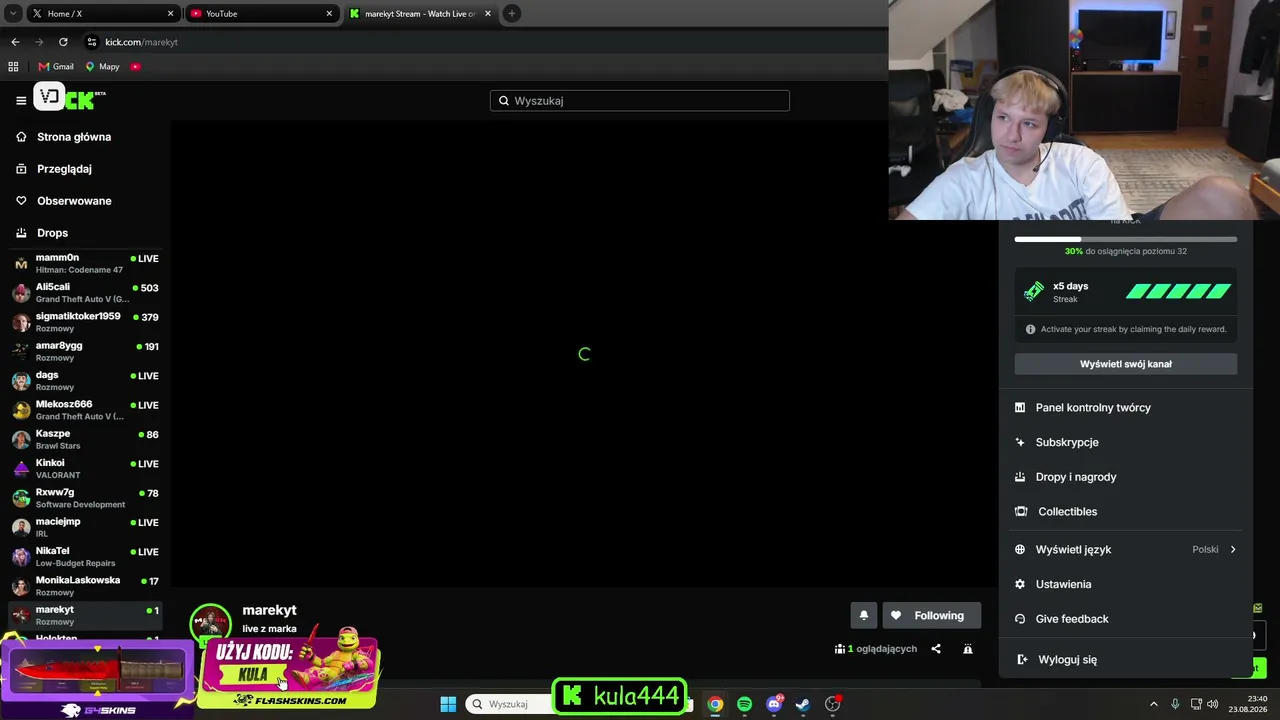The image size is (1280, 720).
Task: Open Steam from the taskbar
Action: pyautogui.click(x=803, y=704)
